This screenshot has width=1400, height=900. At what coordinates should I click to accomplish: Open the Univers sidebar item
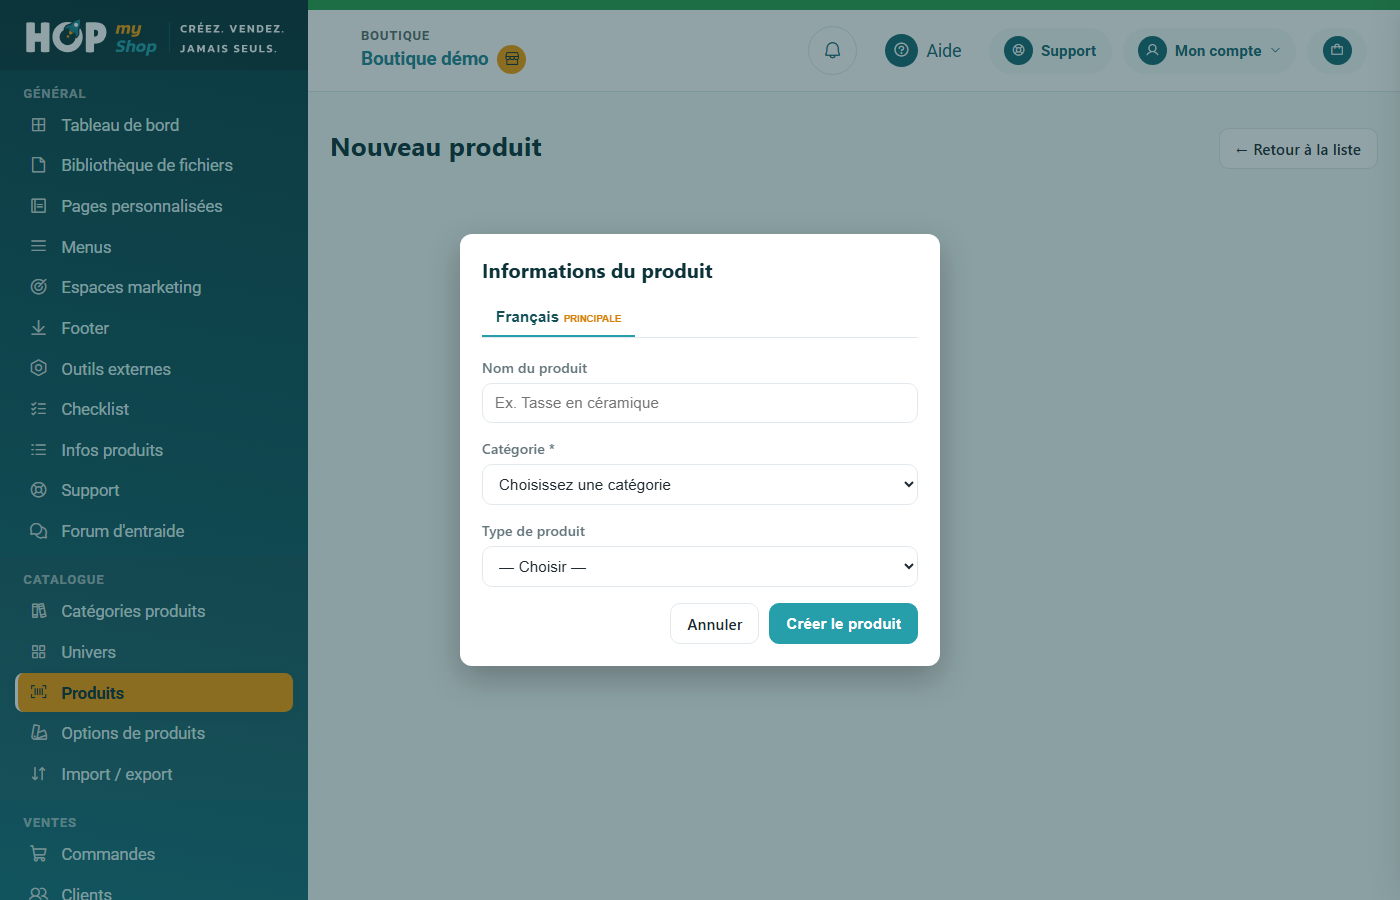[154, 652]
